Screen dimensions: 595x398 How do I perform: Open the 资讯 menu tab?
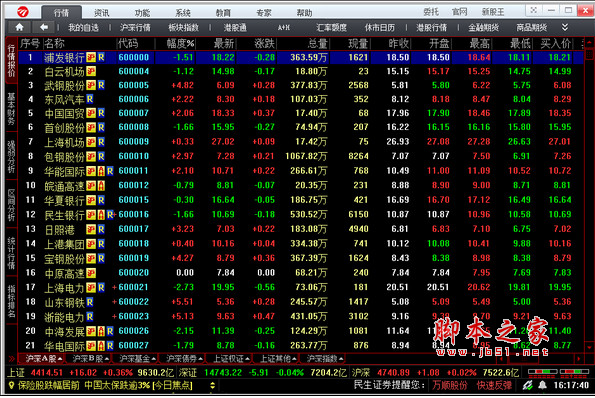(x=102, y=13)
